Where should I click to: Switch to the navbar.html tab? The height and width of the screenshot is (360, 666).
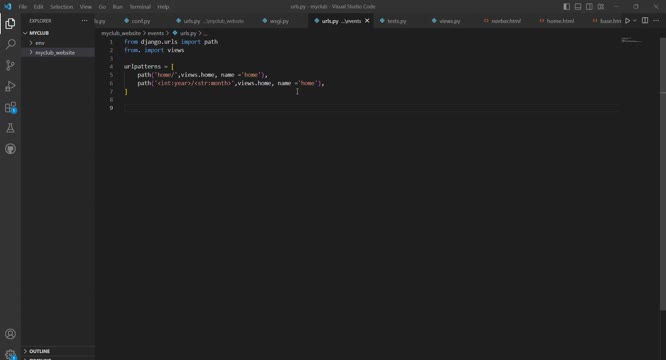(x=505, y=21)
